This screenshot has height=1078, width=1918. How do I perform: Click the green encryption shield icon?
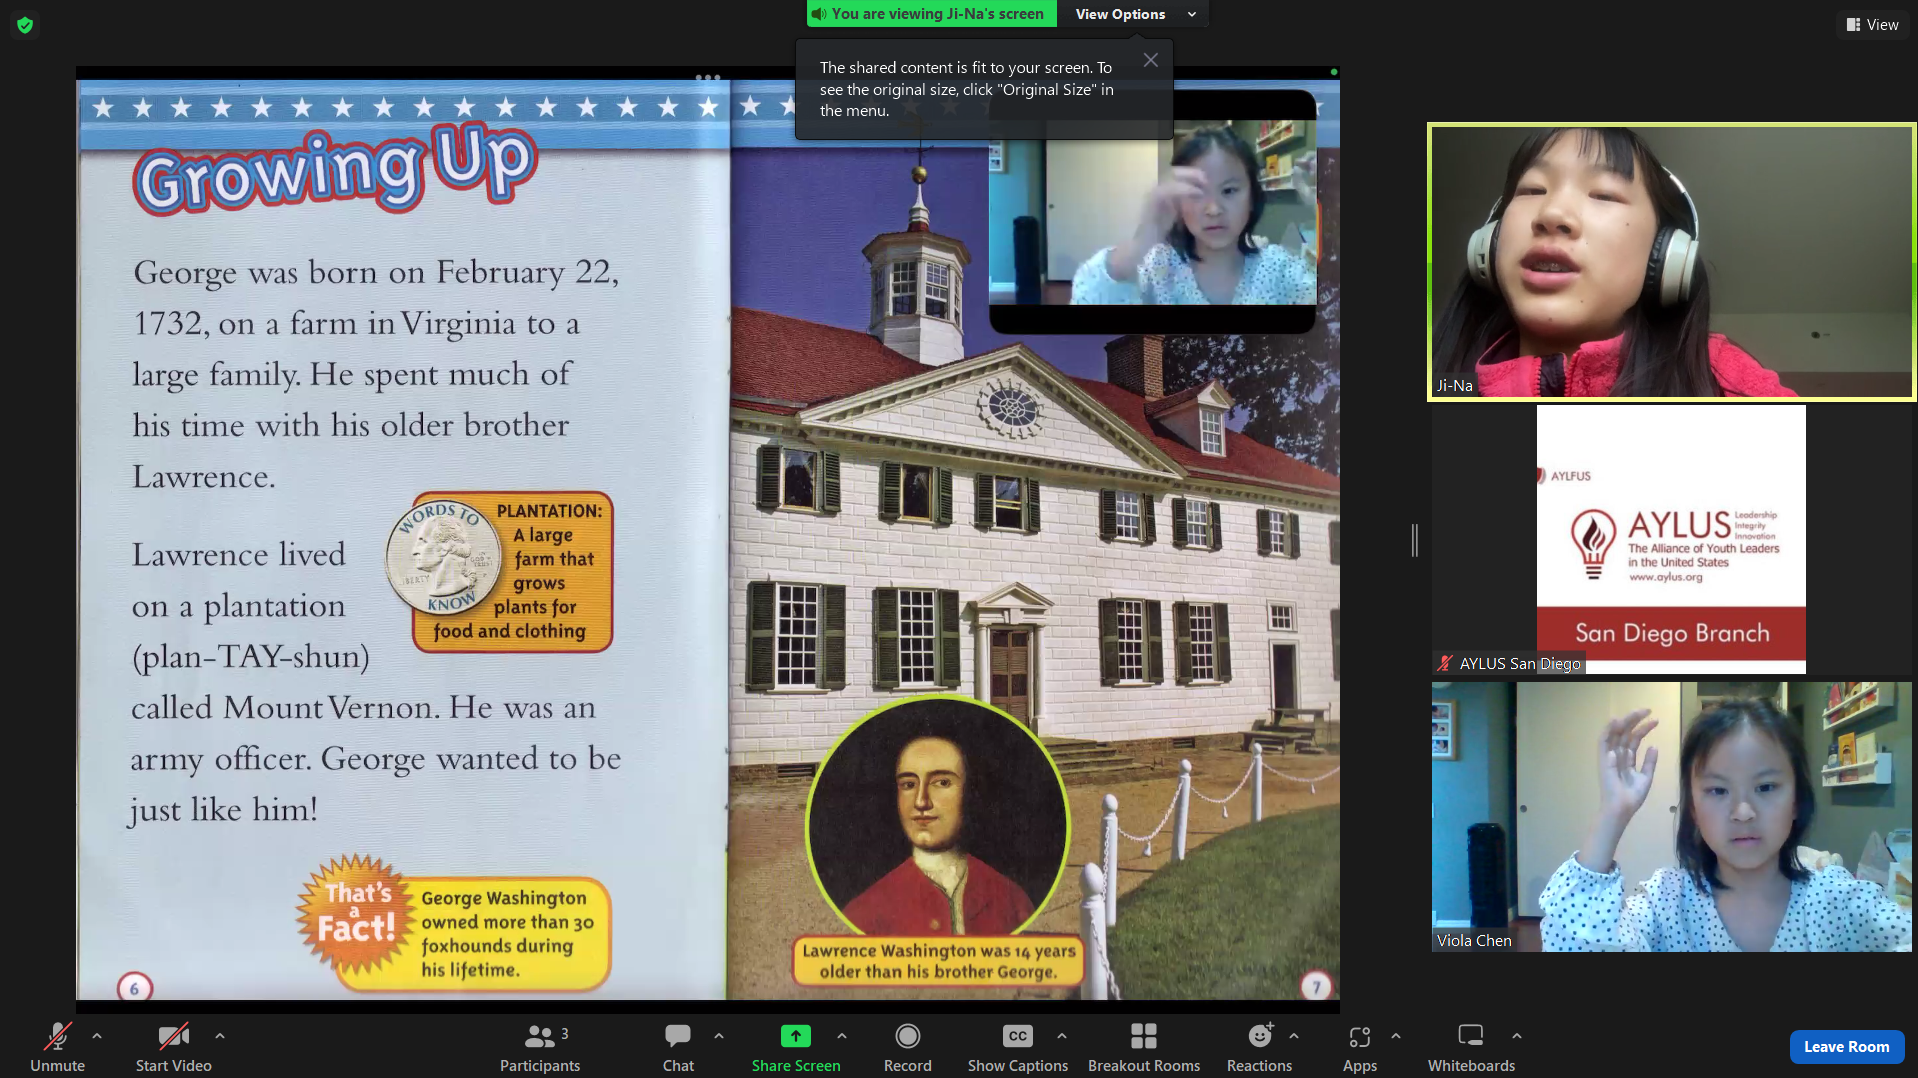tap(26, 25)
